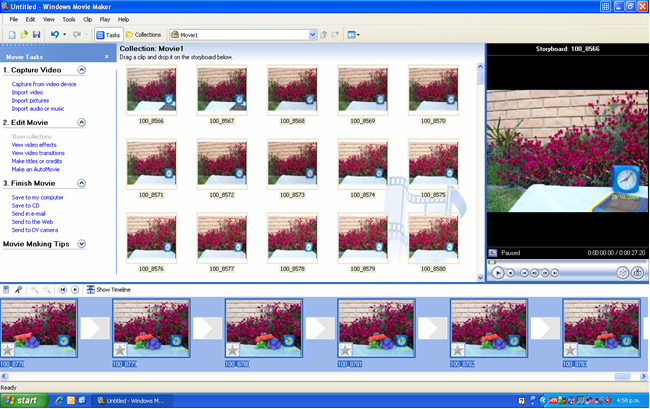Viewport: 650px width, 409px height.
Task: Click transition cell after clip 100_8779
Action: [x=207, y=328]
